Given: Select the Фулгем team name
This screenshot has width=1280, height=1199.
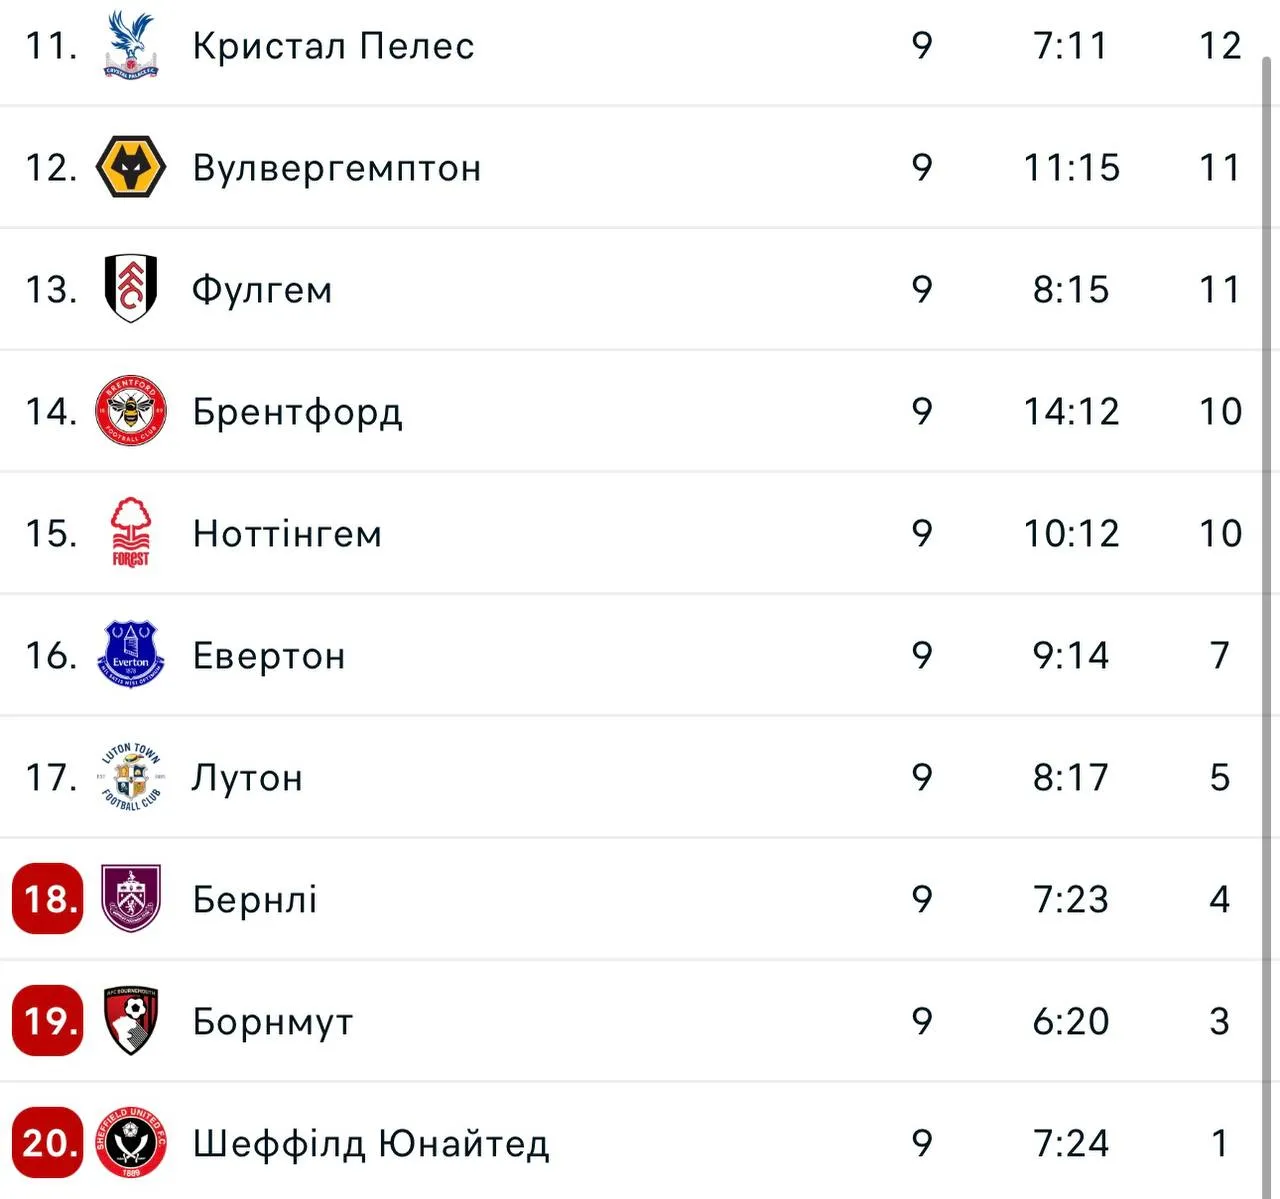Looking at the screenshot, I should (262, 290).
